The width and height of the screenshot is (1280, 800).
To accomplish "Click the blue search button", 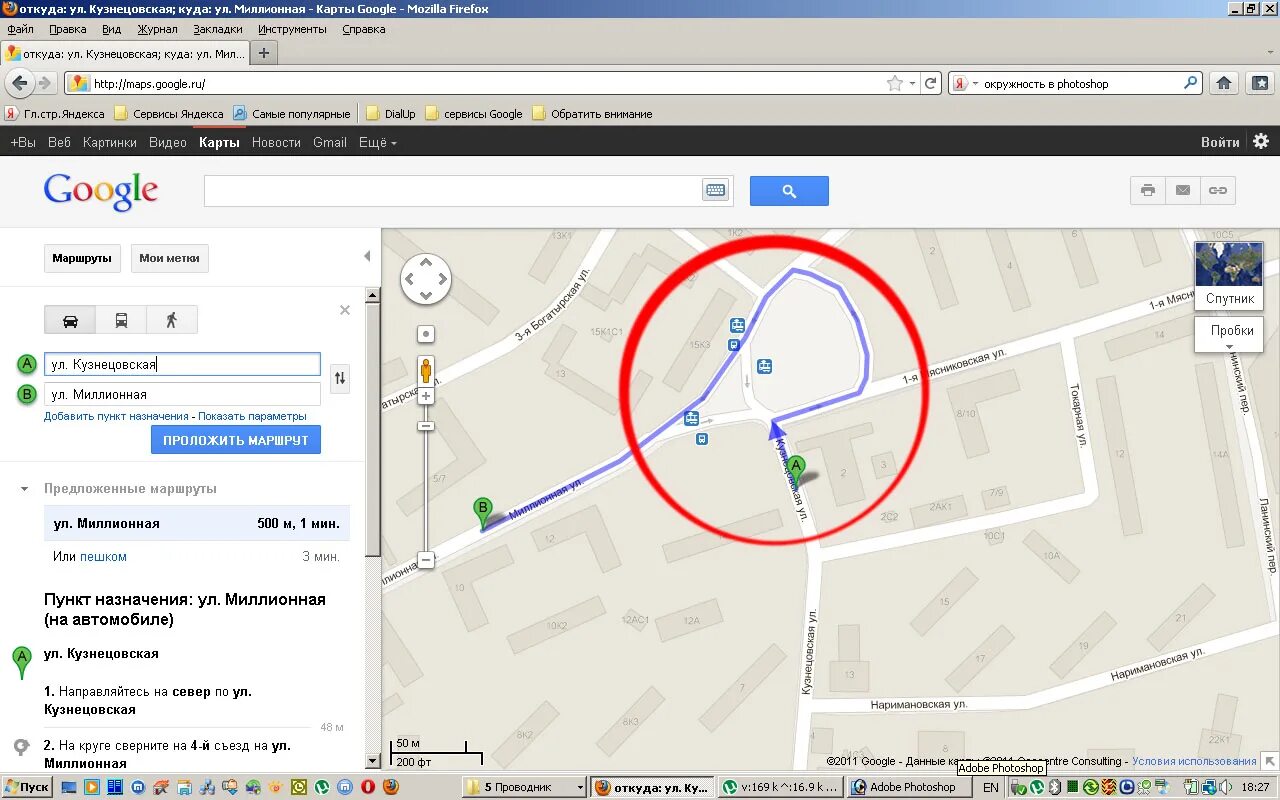I will [x=789, y=191].
